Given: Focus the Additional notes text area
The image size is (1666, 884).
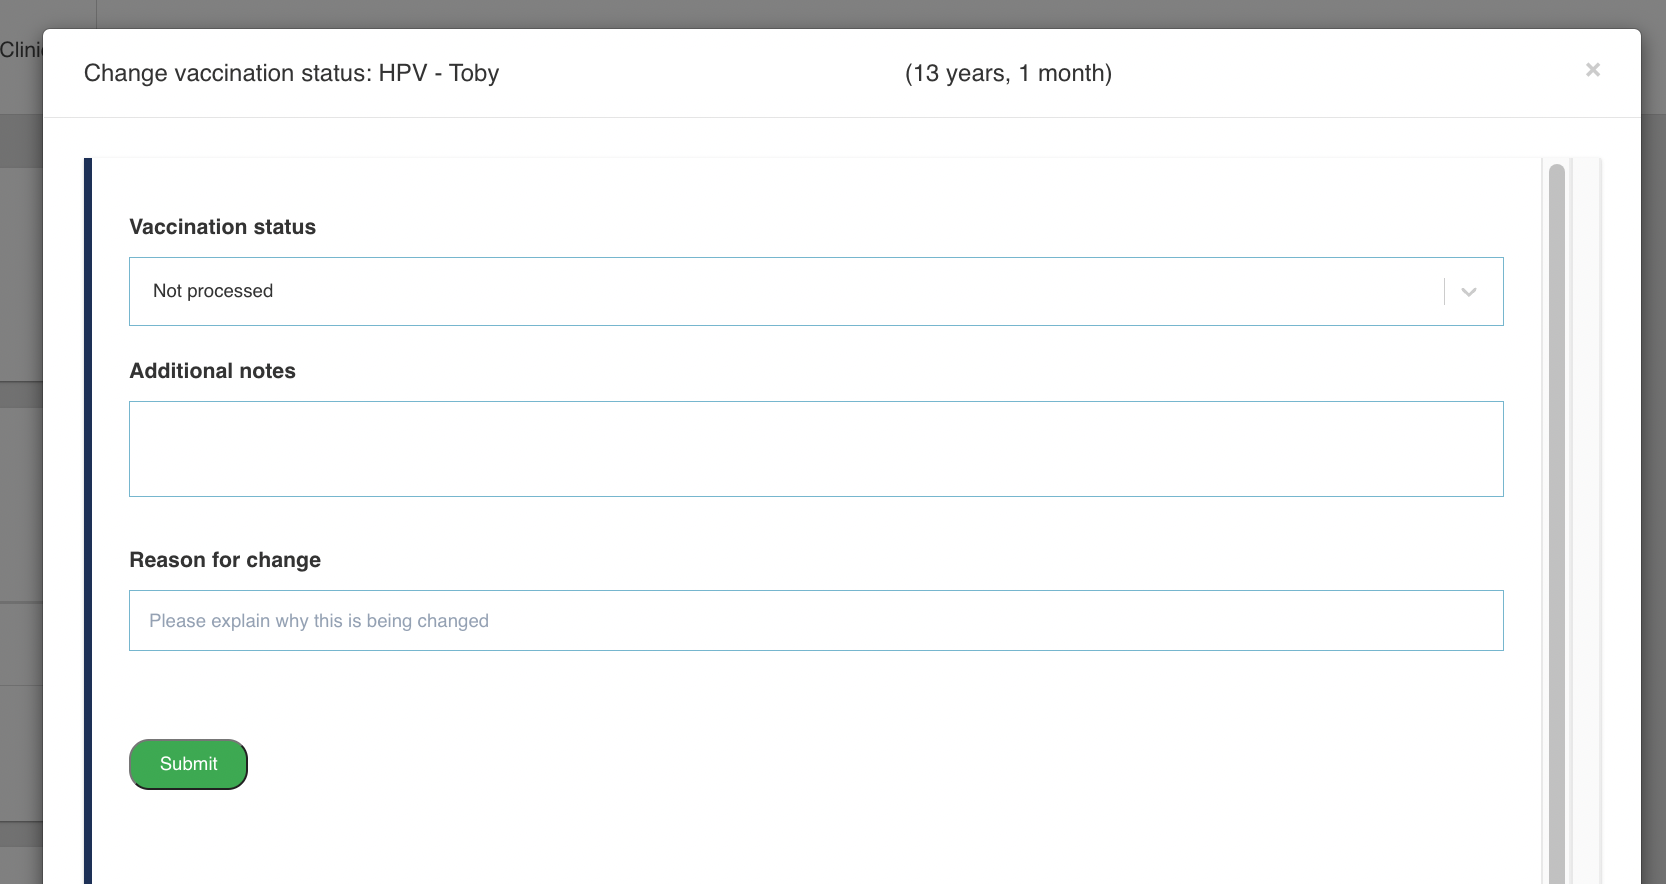Looking at the screenshot, I should (815, 449).
